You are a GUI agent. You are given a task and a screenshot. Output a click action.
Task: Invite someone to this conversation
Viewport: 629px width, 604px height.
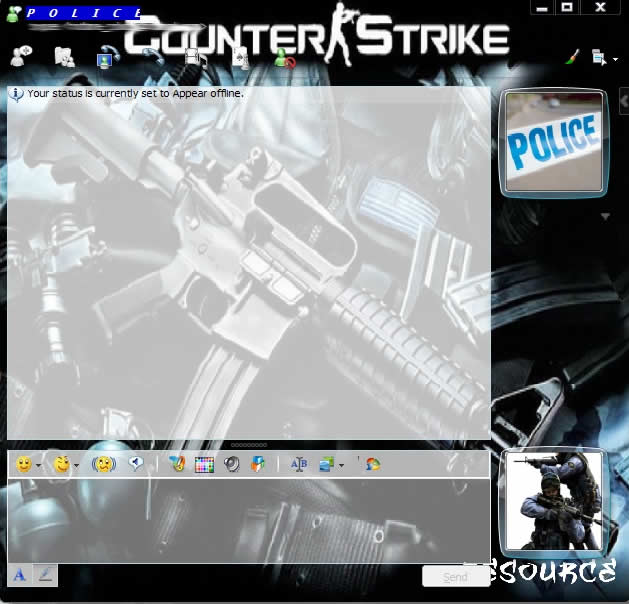tap(21, 57)
